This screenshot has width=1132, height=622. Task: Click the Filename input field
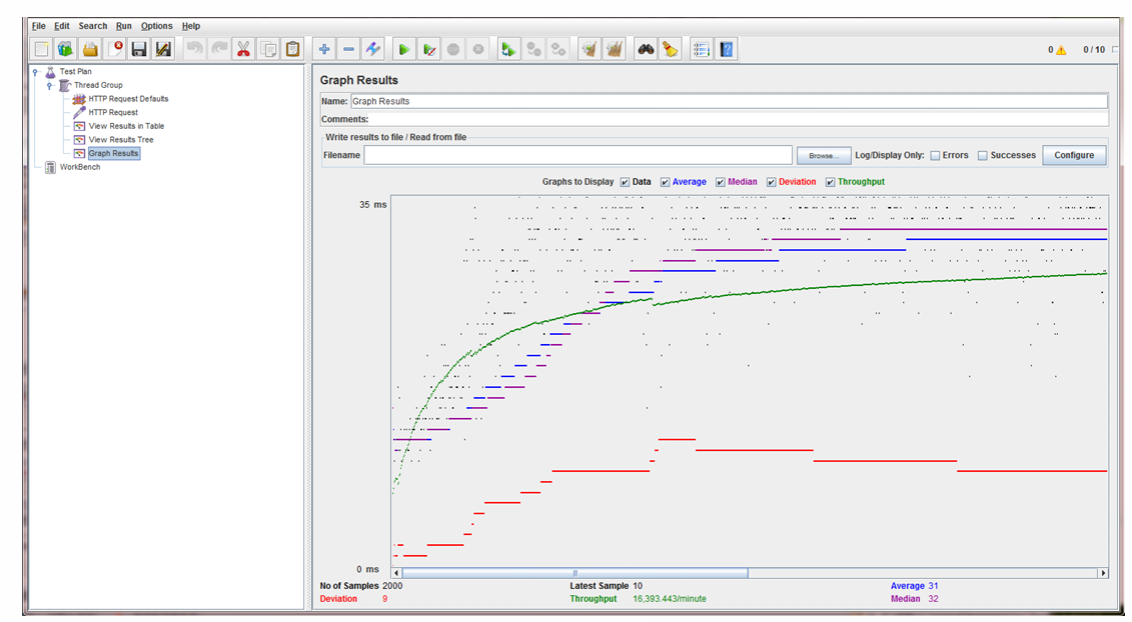tap(578, 155)
